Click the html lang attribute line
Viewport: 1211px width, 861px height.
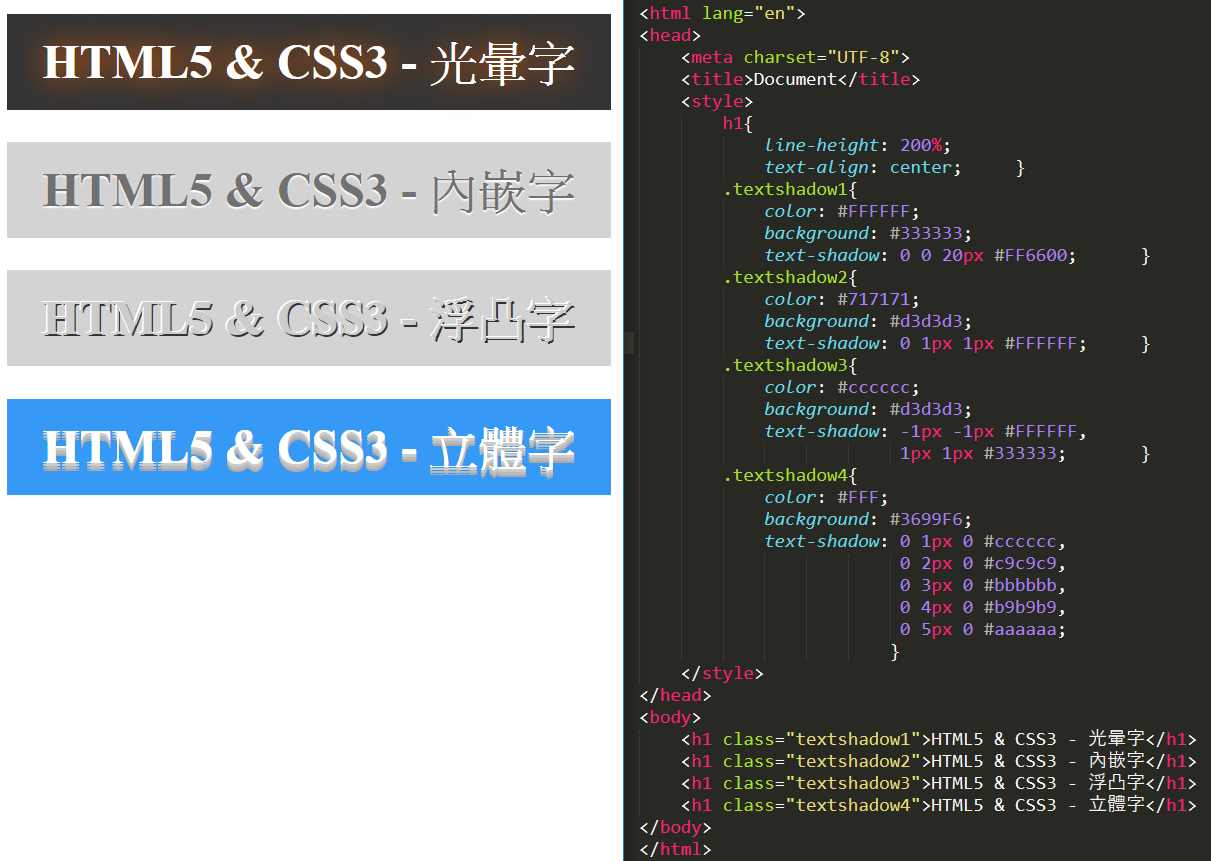[722, 14]
